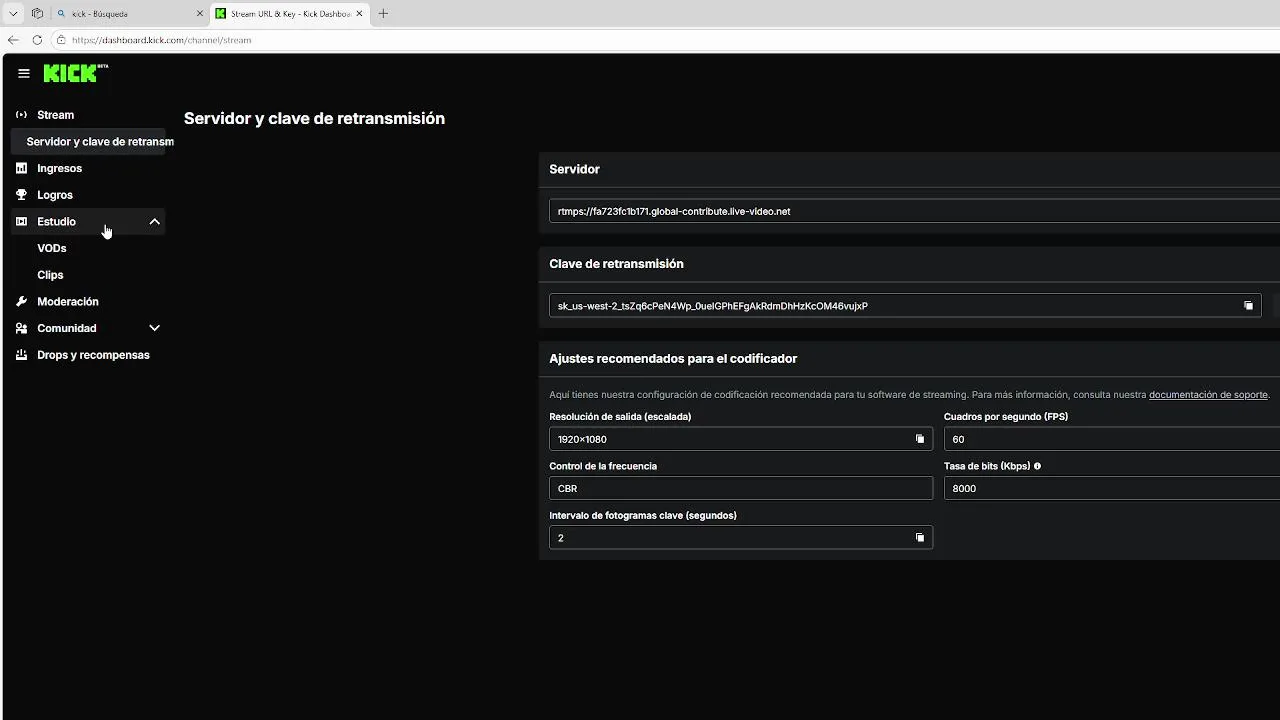Viewport: 1280px width, 720px height.
Task: Show the info tooltip for Tasa de bits
Action: [1037, 466]
